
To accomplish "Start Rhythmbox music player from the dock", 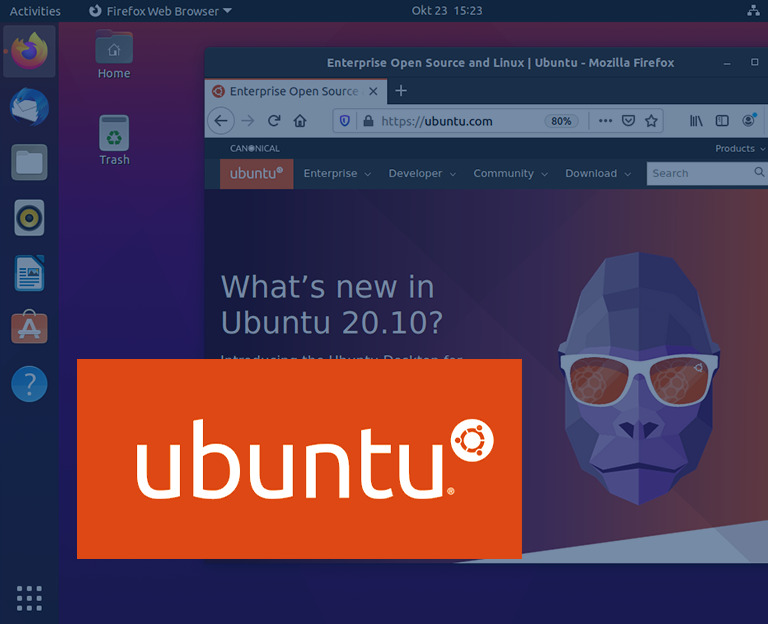I will (x=29, y=217).
